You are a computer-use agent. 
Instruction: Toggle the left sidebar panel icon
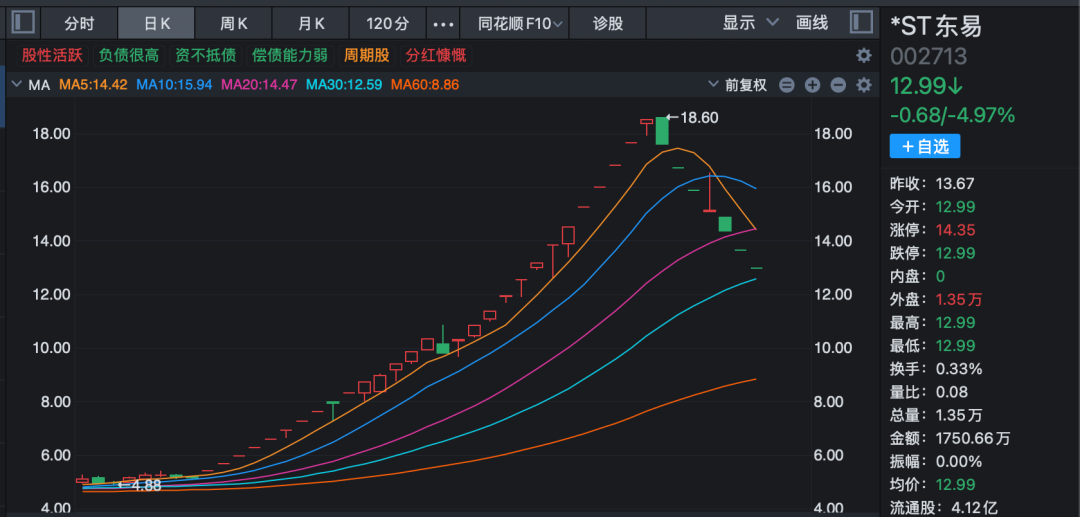coord(24,22)
